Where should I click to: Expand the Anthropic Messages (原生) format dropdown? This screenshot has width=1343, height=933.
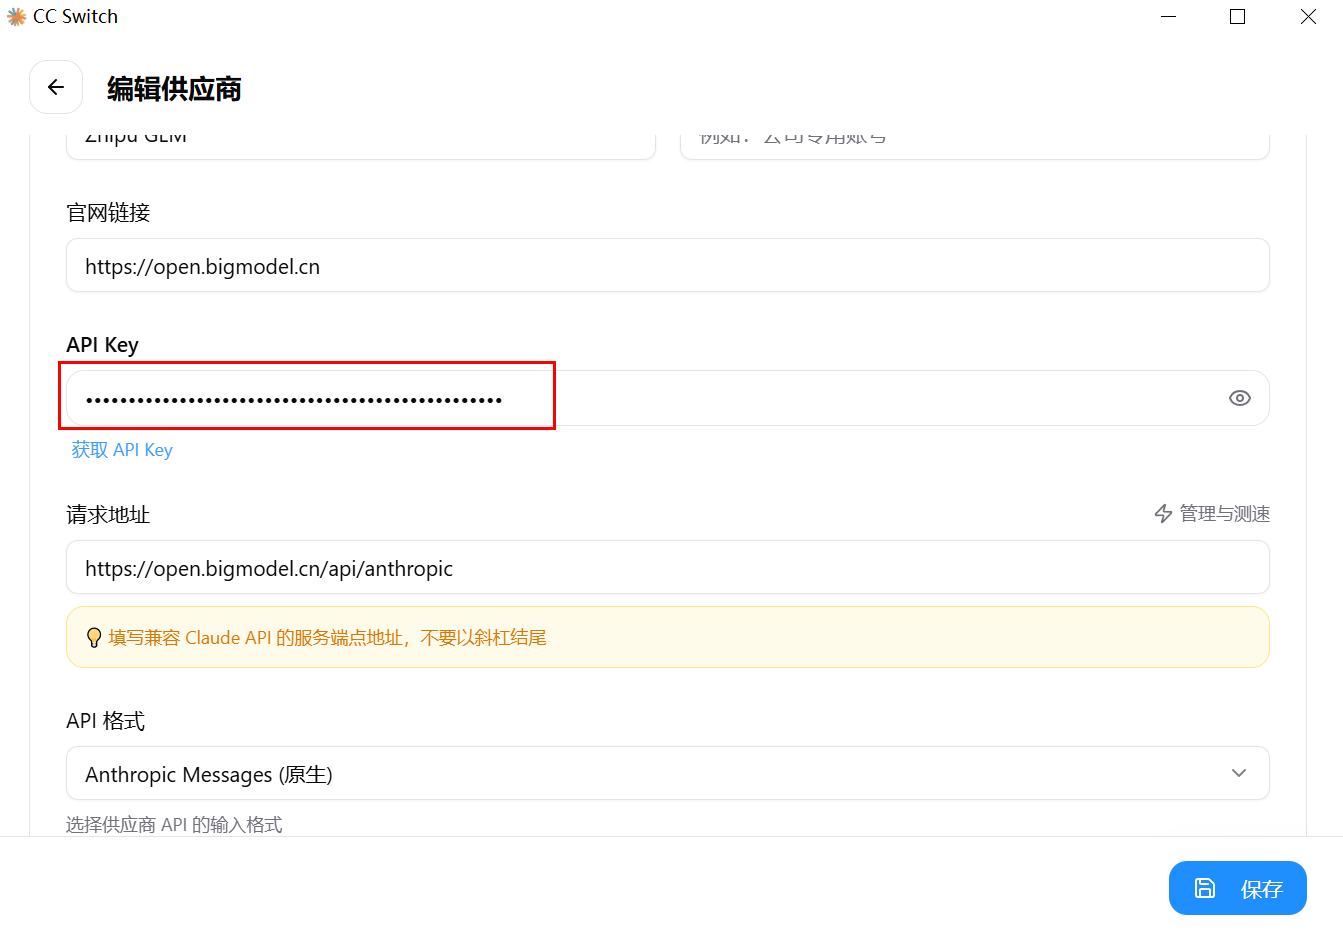(x=668, y=774)
